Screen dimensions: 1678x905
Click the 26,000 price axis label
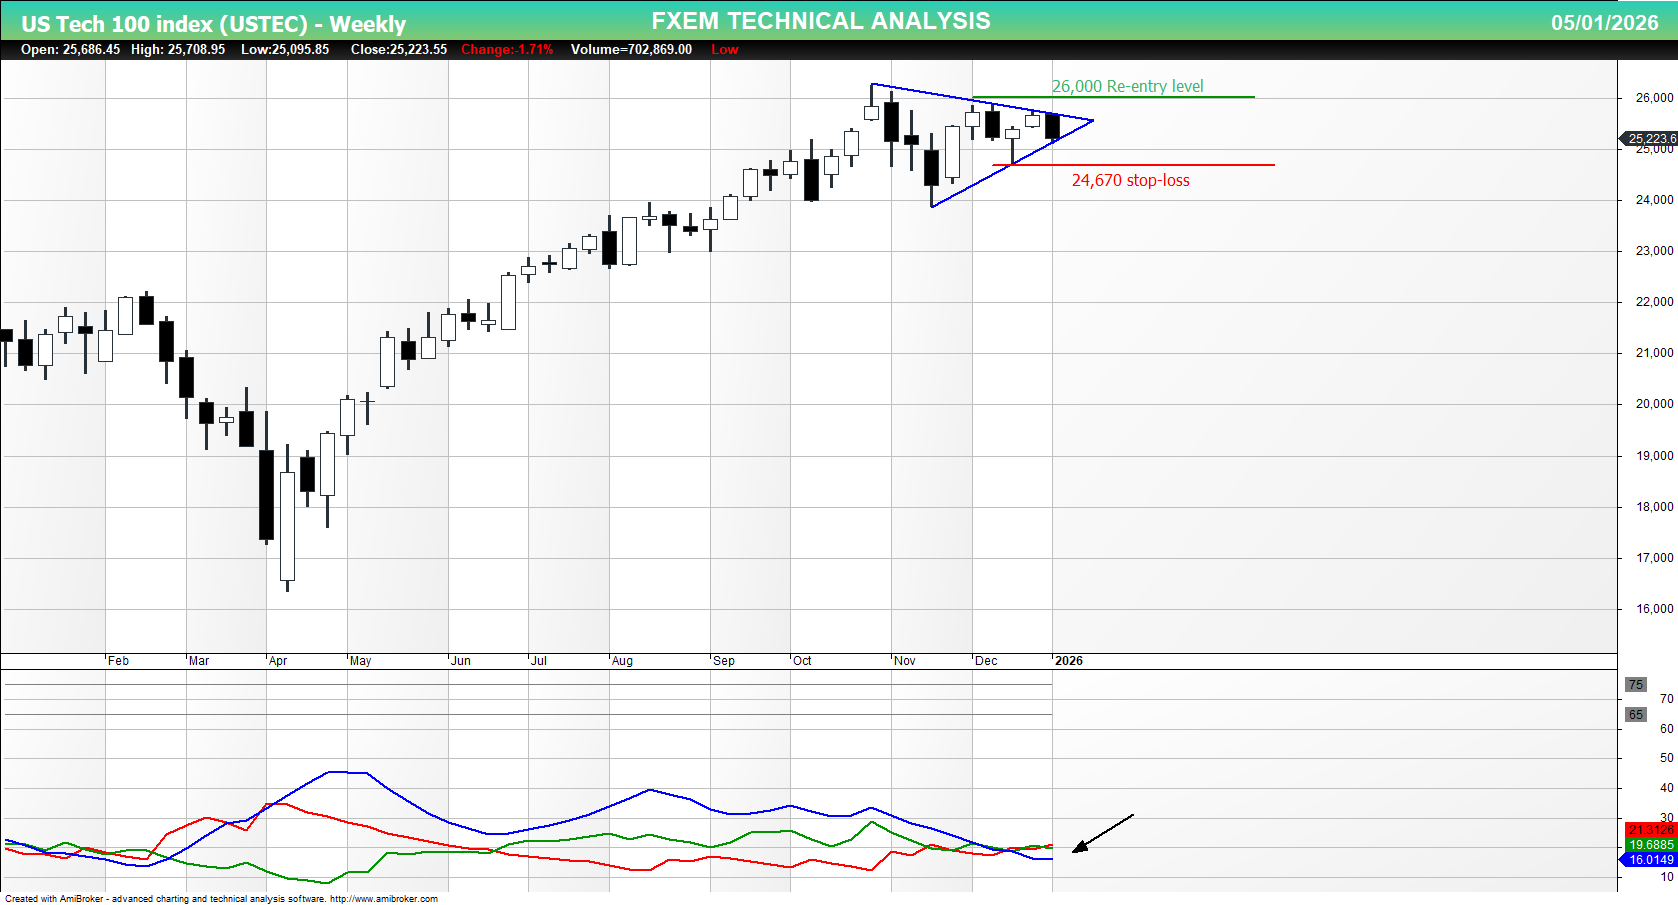(x=1655, y=97)
